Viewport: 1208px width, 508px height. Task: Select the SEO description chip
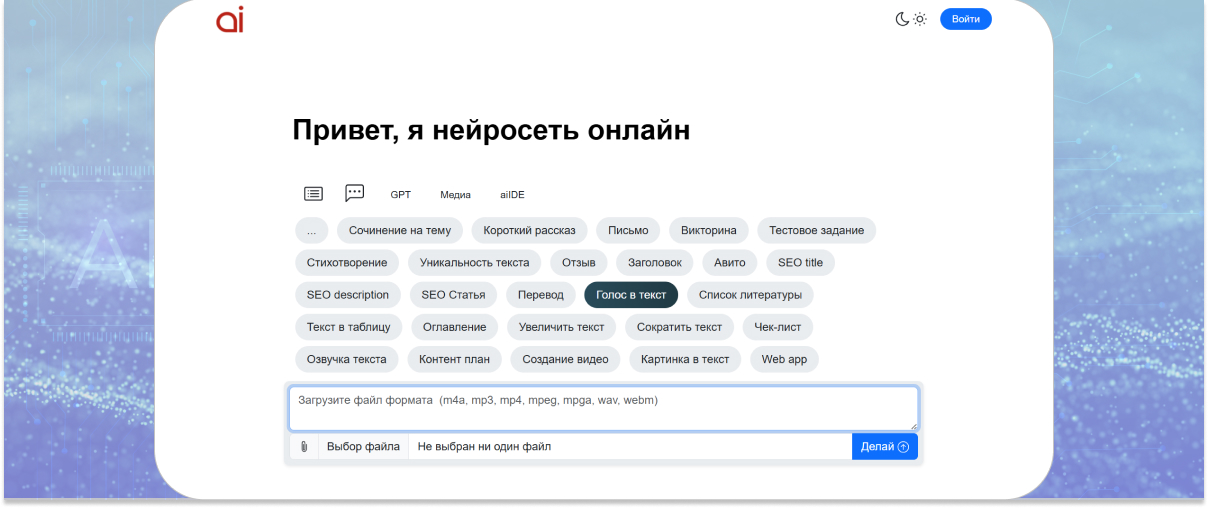[348, 295]
